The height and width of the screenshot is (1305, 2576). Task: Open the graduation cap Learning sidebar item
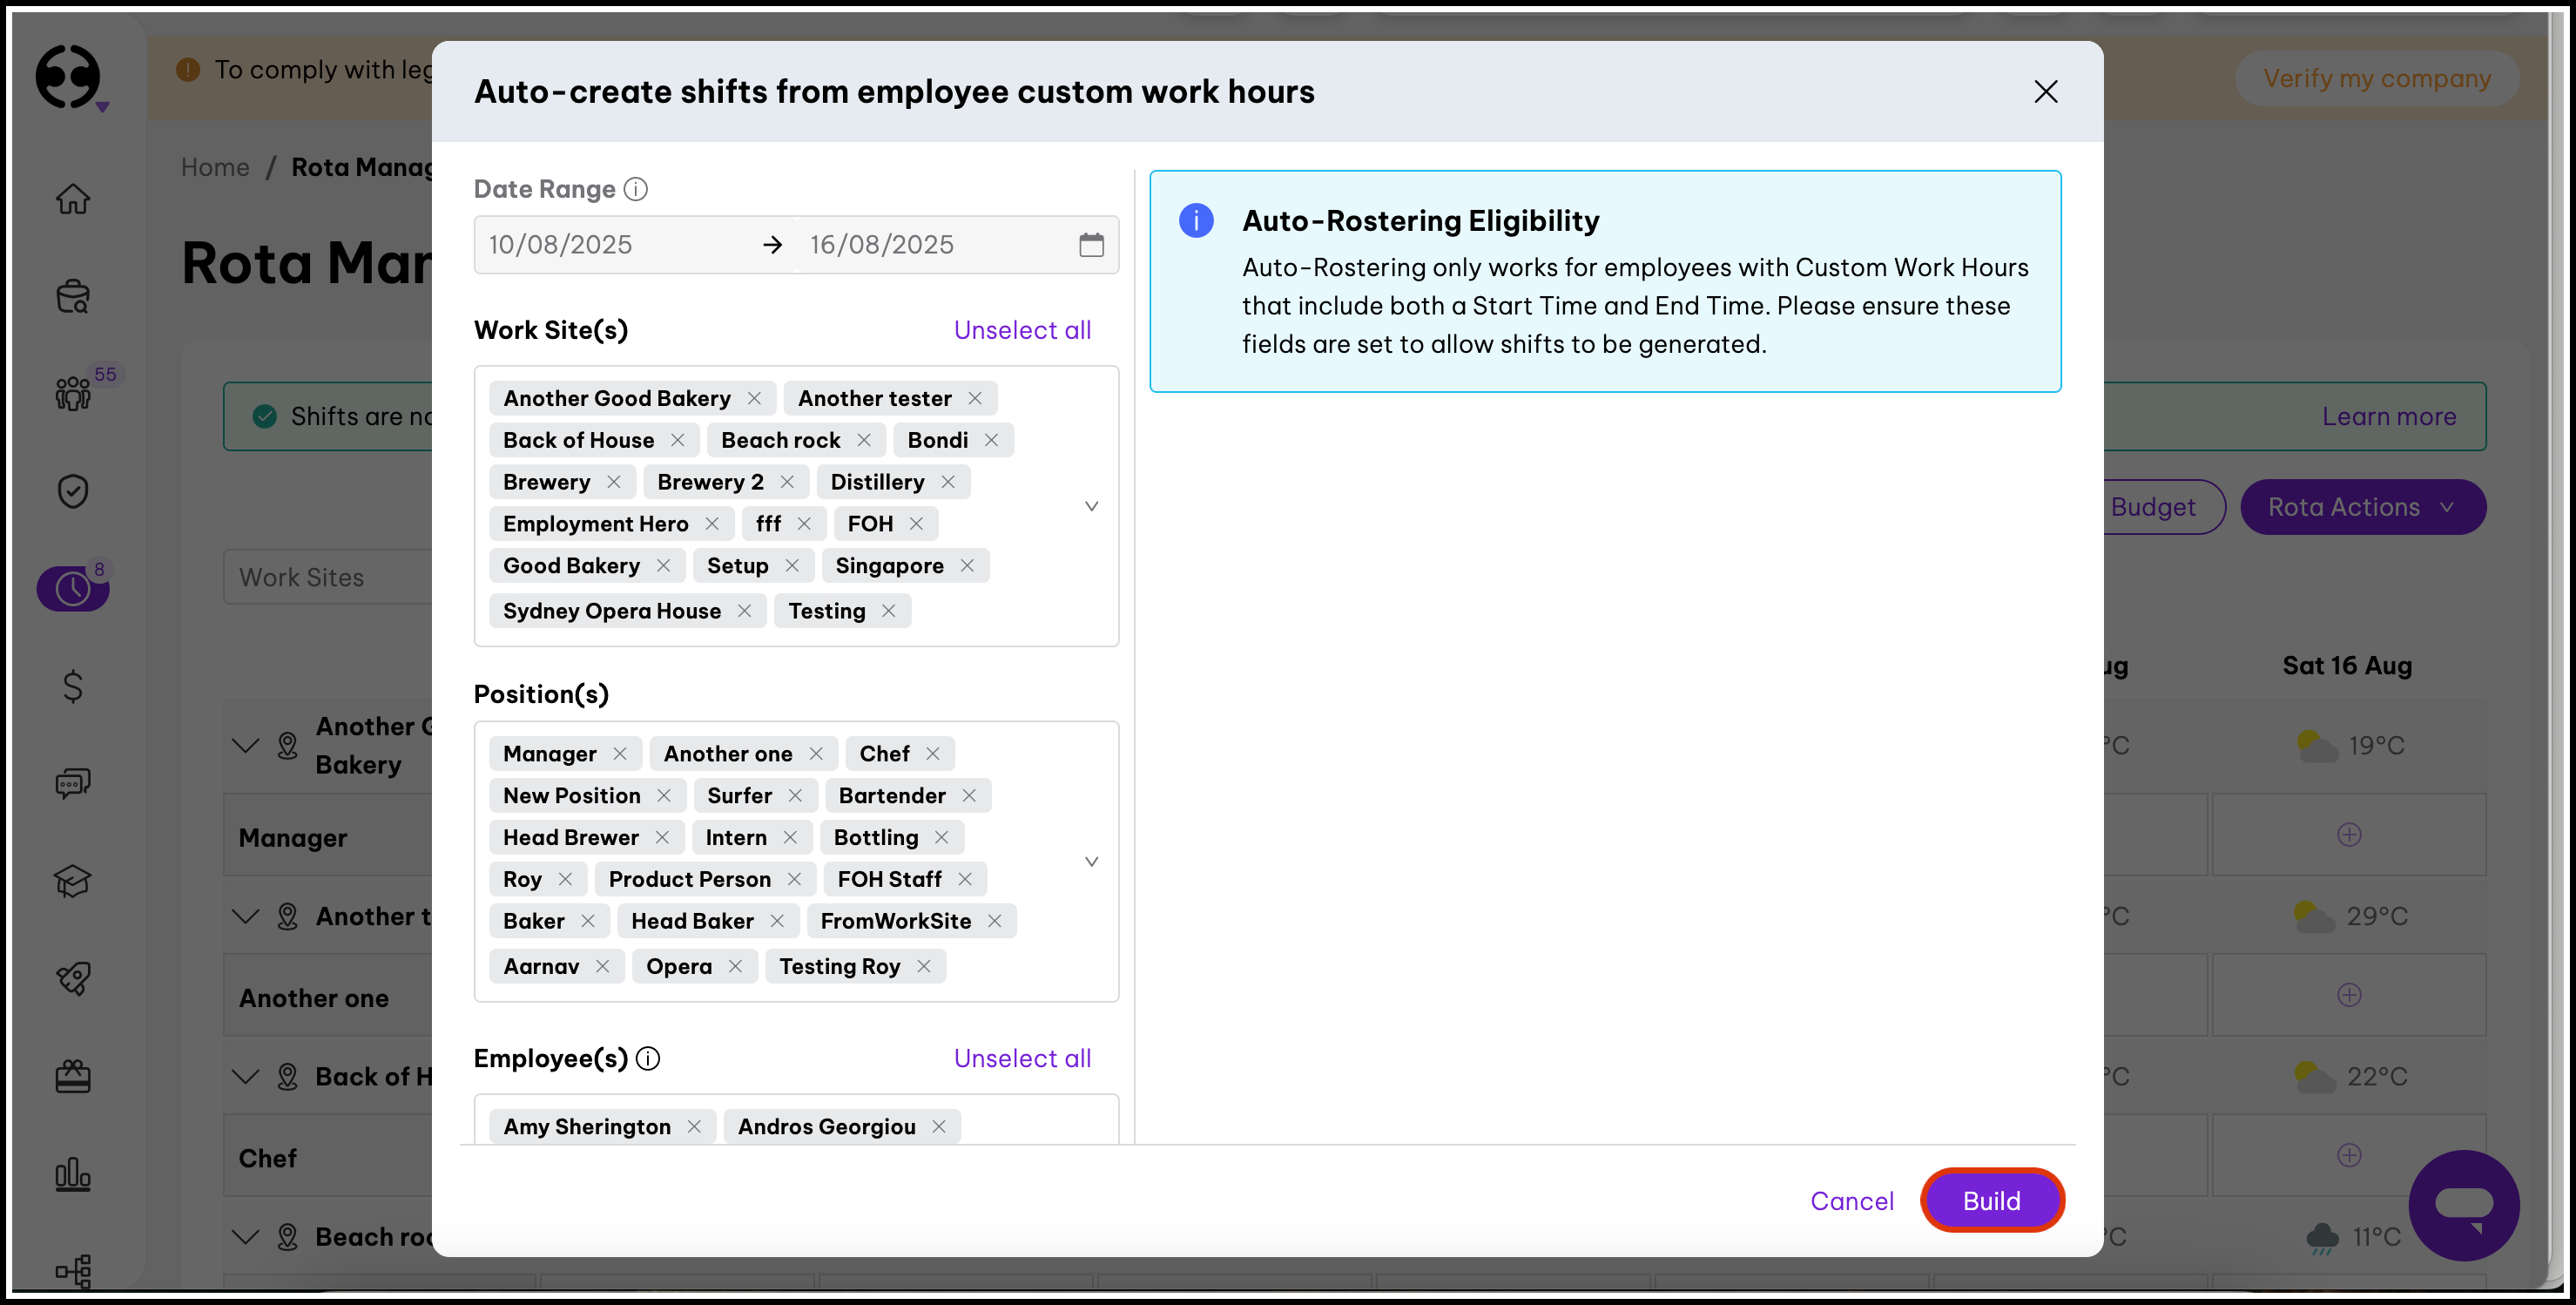[x=72, y=881]
